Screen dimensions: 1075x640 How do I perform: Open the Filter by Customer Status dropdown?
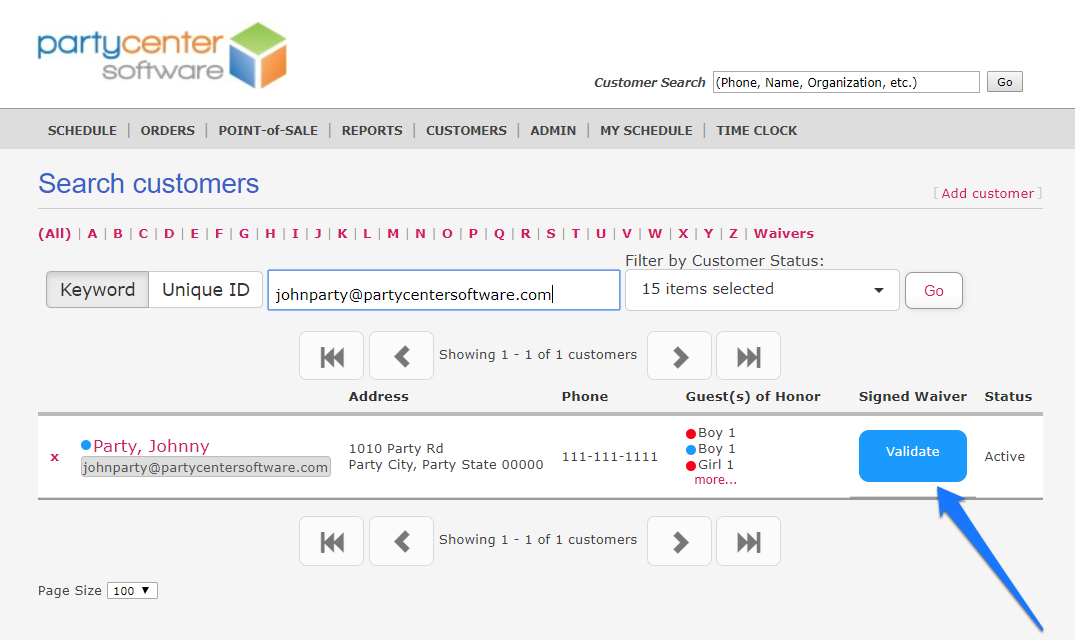pos(762,290)
